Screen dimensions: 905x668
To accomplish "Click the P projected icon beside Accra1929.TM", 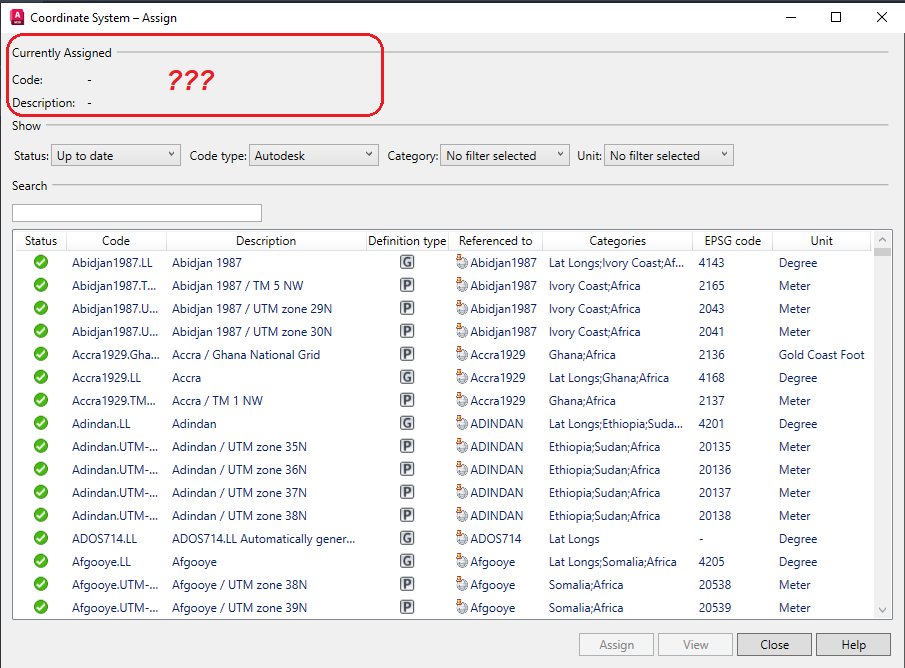I will (x=407, y=400).
